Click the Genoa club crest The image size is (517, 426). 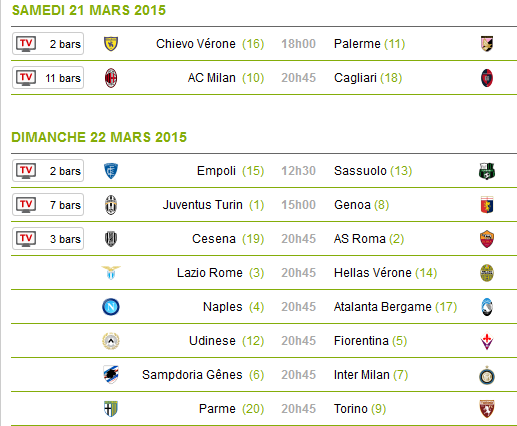pos(487,205)
